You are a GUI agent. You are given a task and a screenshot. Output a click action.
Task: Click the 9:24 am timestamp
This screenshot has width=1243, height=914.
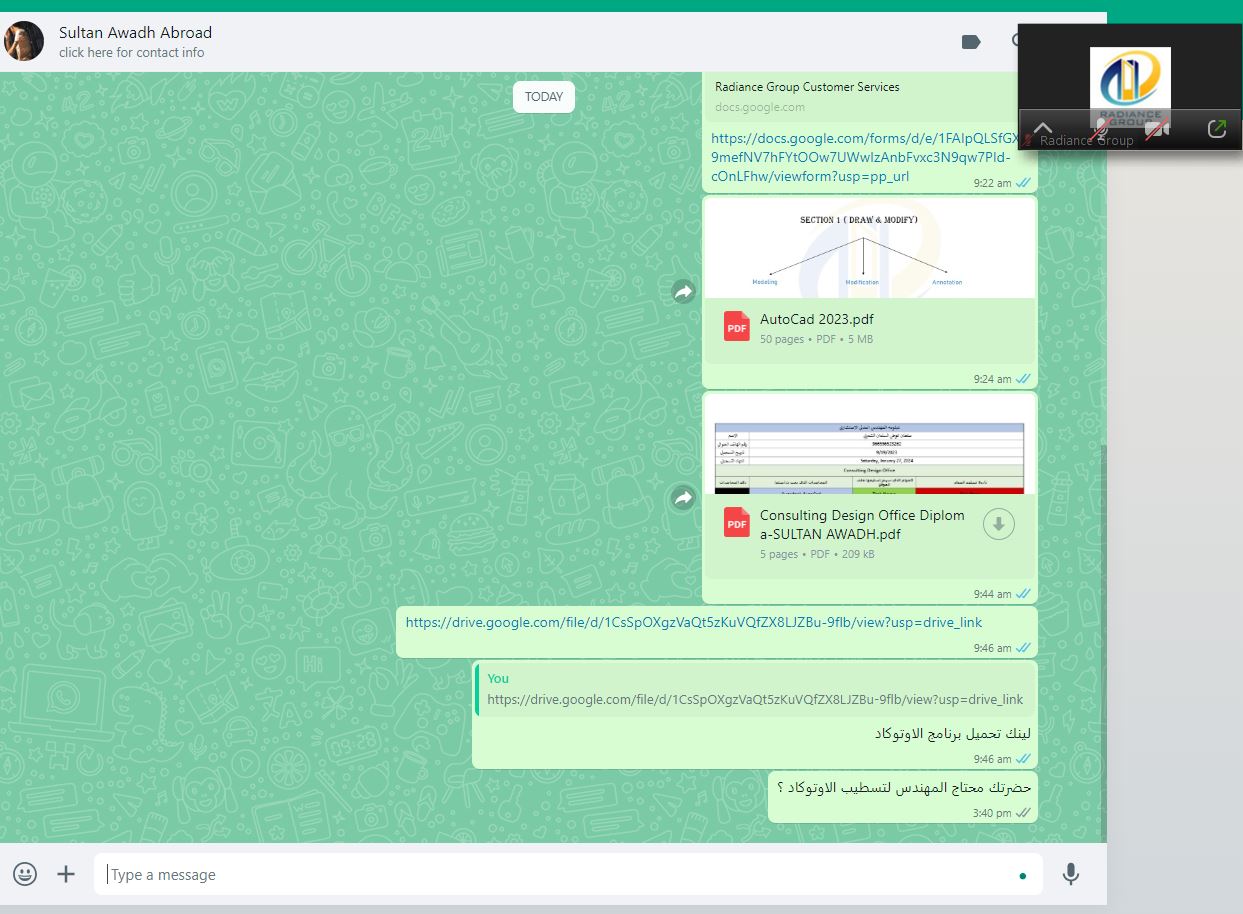[x=992, y=380]
